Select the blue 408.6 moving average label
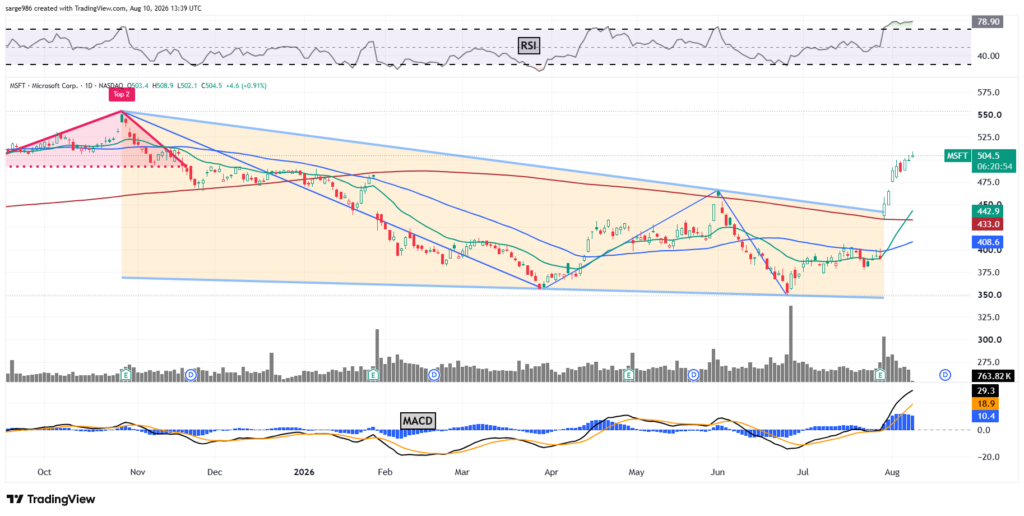 [989, 242]
